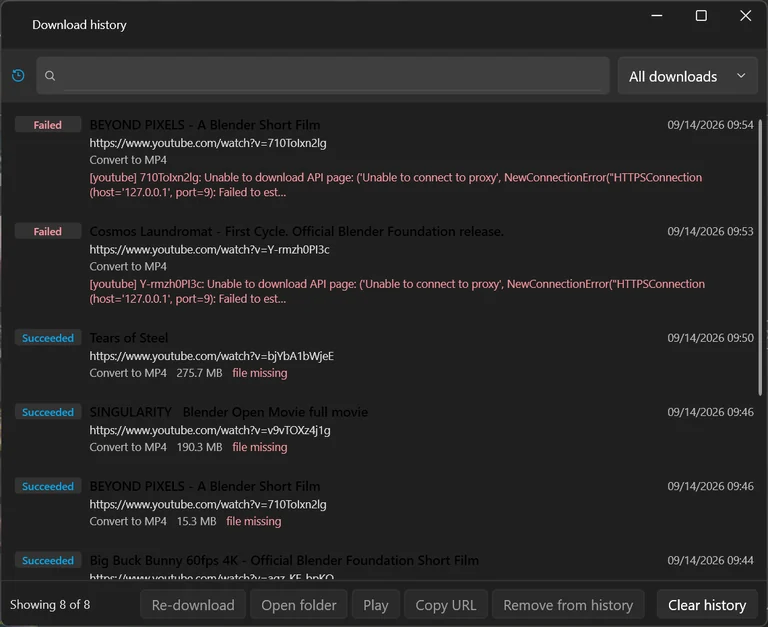Click the history list vertical scrollbar
Viewport: 768px width, 627px height.
click(760, 257)
